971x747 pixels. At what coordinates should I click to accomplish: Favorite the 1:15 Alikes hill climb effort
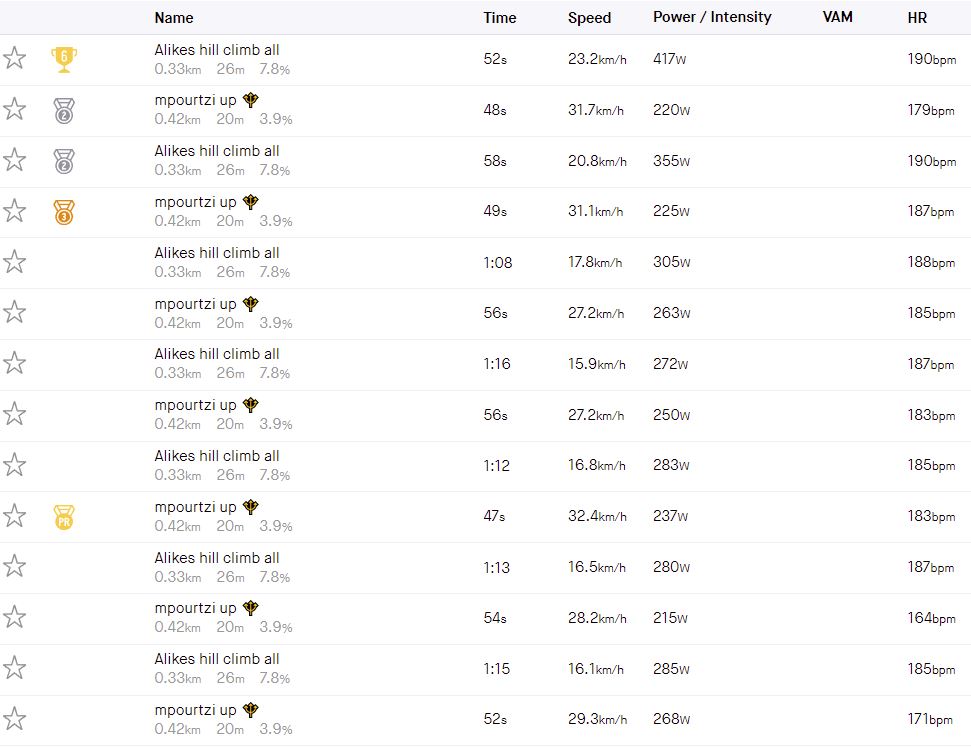pyautogui.click(x=14, y=668)
